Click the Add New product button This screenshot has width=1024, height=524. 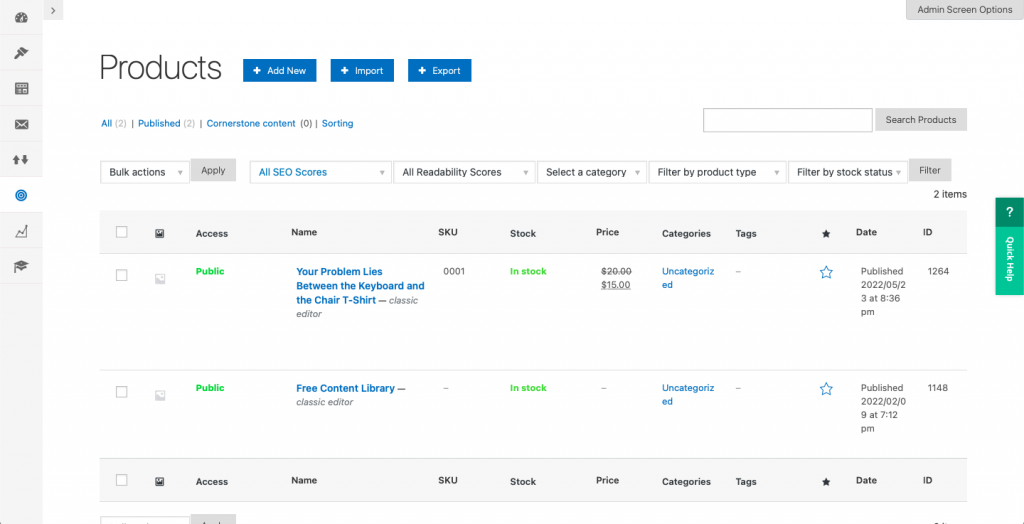click(x=279, y=70)
